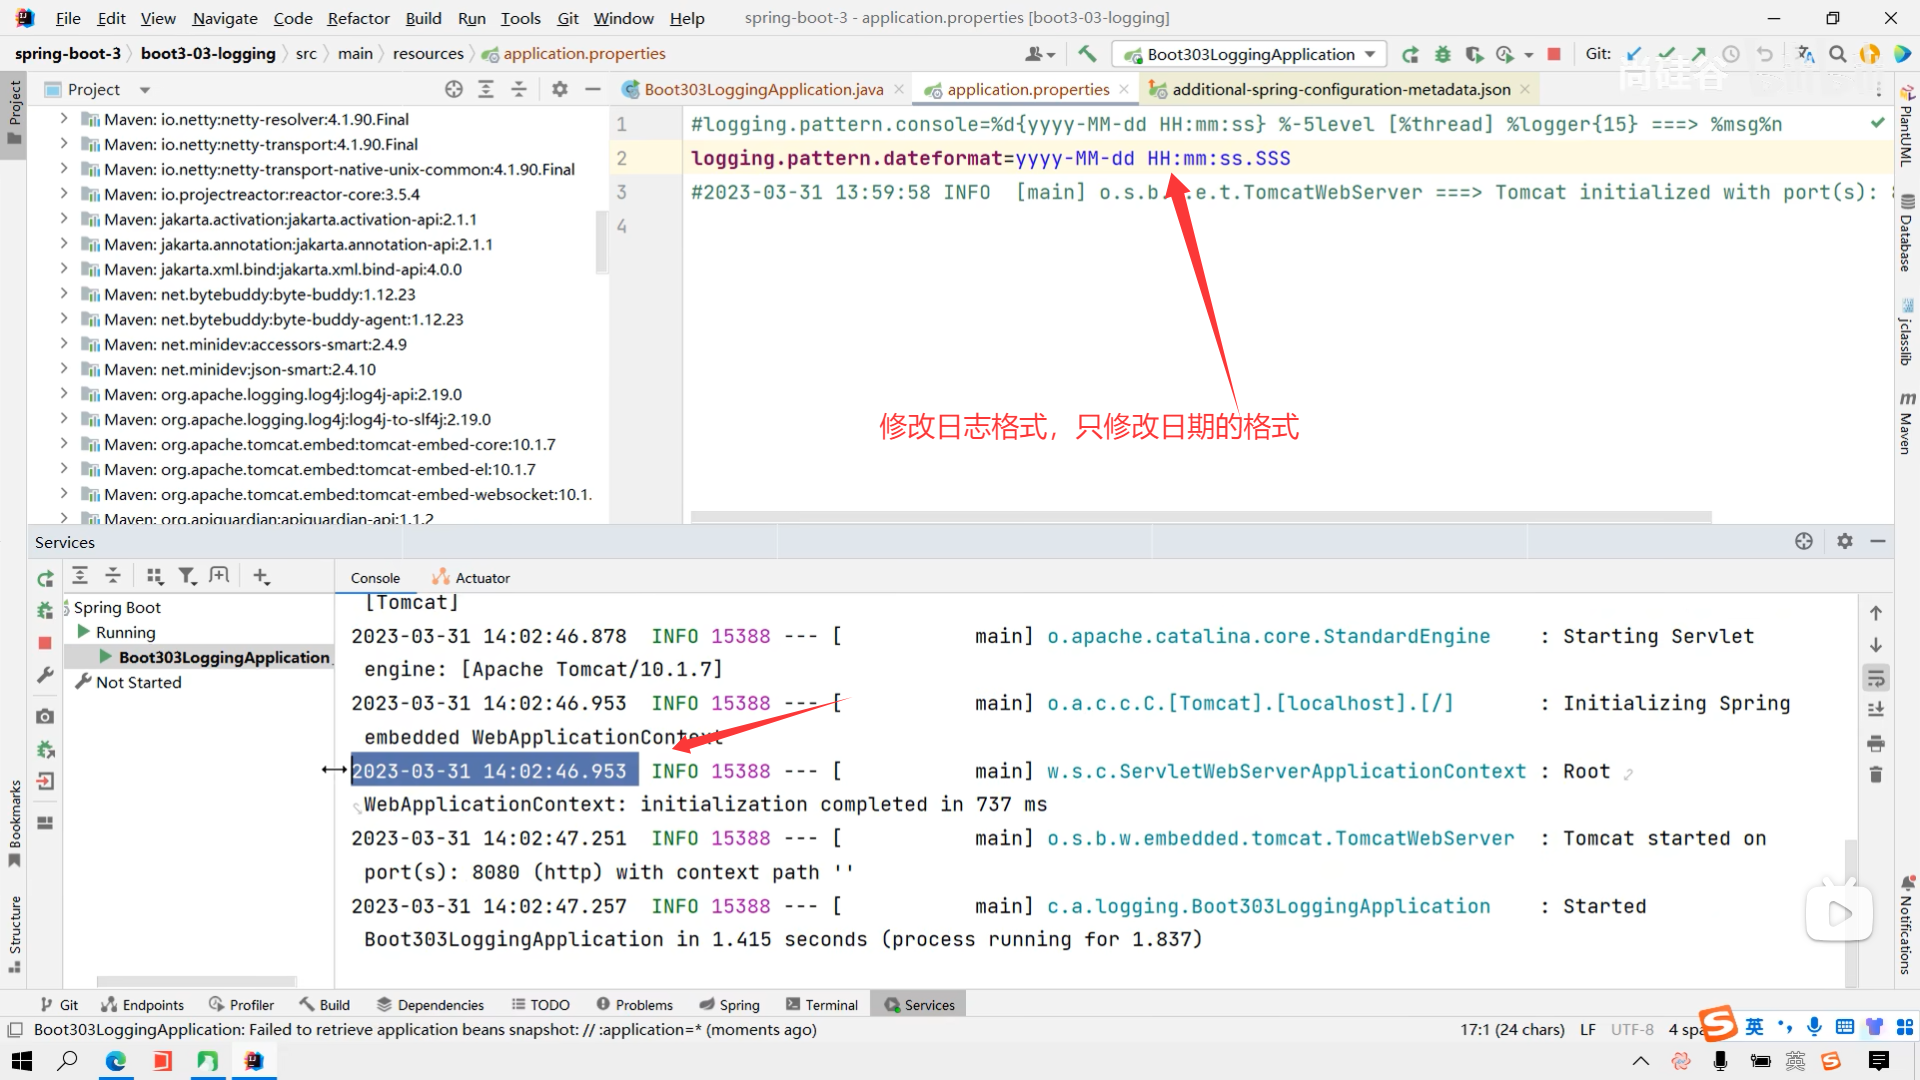This screenshot has height=1080, width=1920.
Task: Click the editor horizontal scrollbar
Action: (1200, 517)
